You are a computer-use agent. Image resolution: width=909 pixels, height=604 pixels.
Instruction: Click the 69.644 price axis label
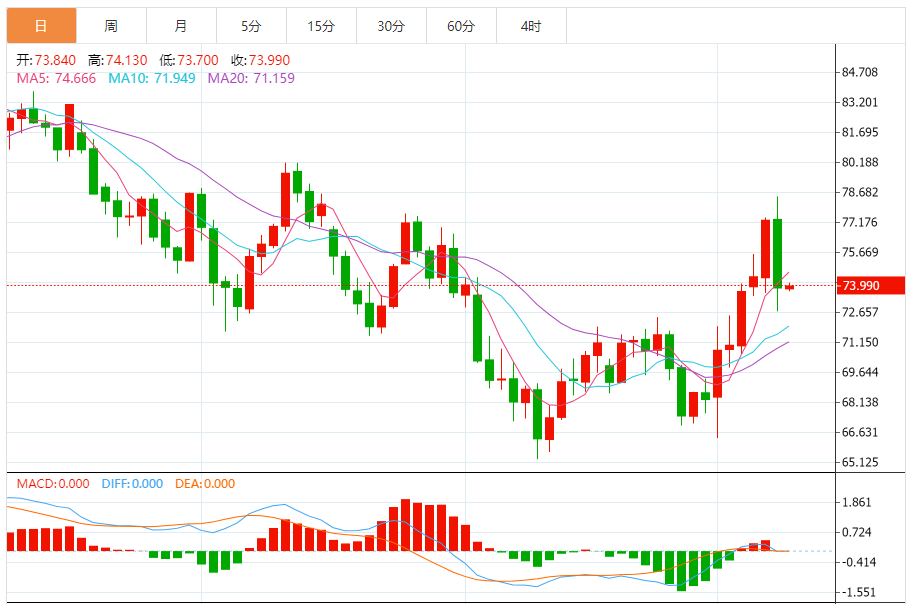[x=860, y=372]
